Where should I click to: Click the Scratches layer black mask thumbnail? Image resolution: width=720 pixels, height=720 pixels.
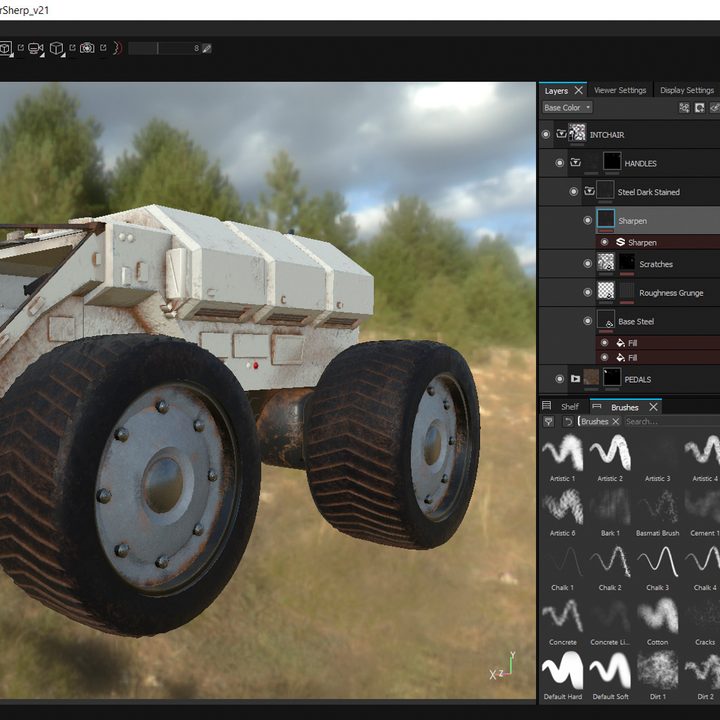click(x=626, y=262)
